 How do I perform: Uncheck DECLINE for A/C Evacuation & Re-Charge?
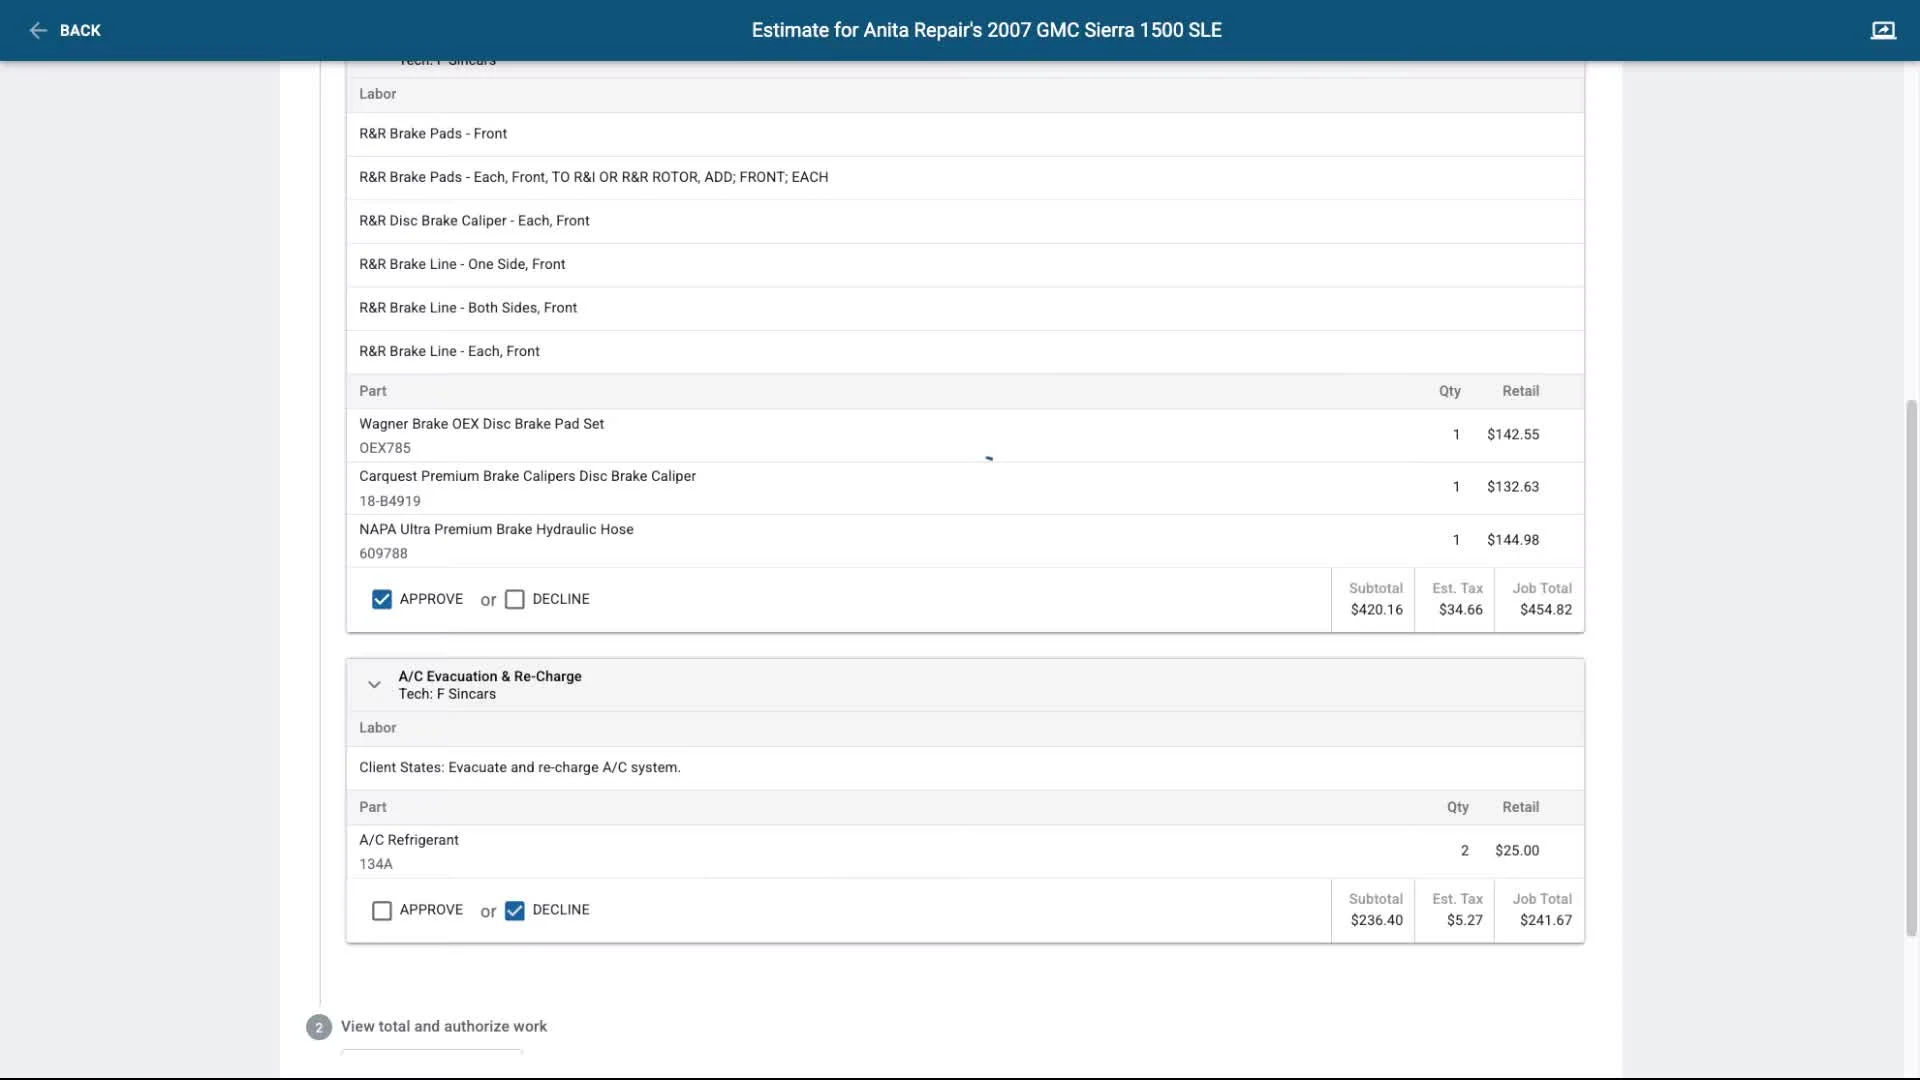point(515,910)
